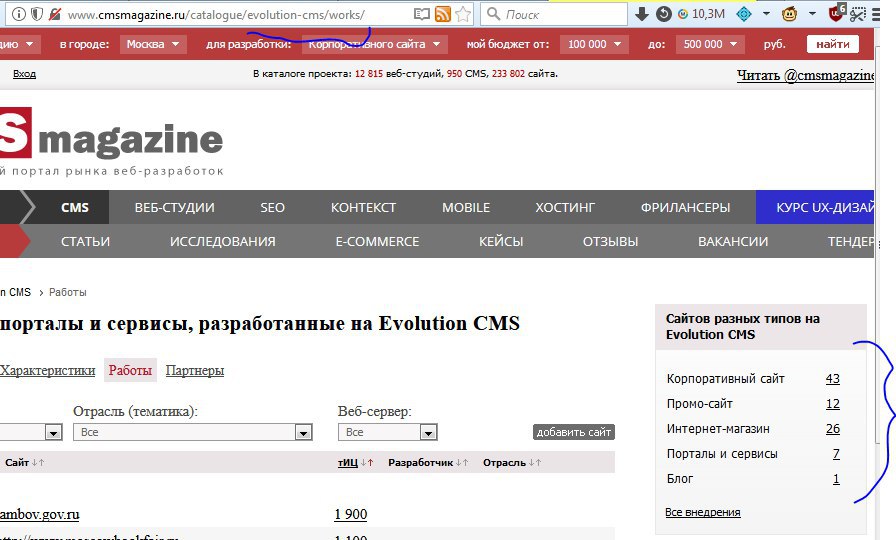896x540 pixels.
Task: Go to СТАТЬИ submenu item
Action: pos(85,241)
